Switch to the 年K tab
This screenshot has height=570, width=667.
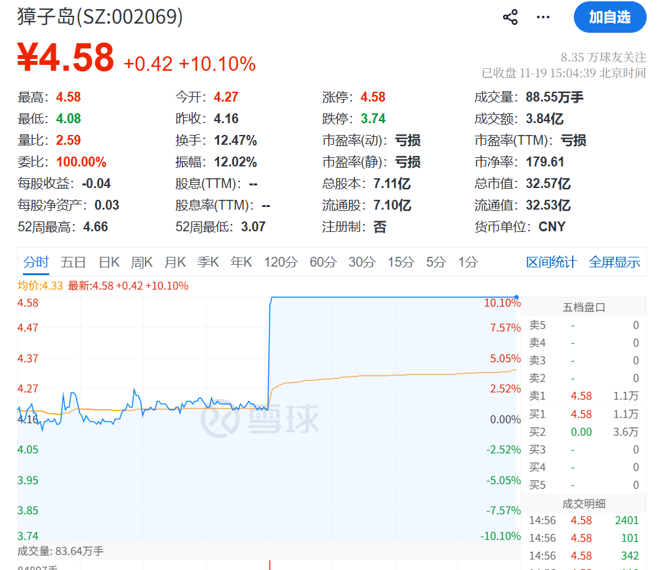pyautogui.click(x=241, y=262)
